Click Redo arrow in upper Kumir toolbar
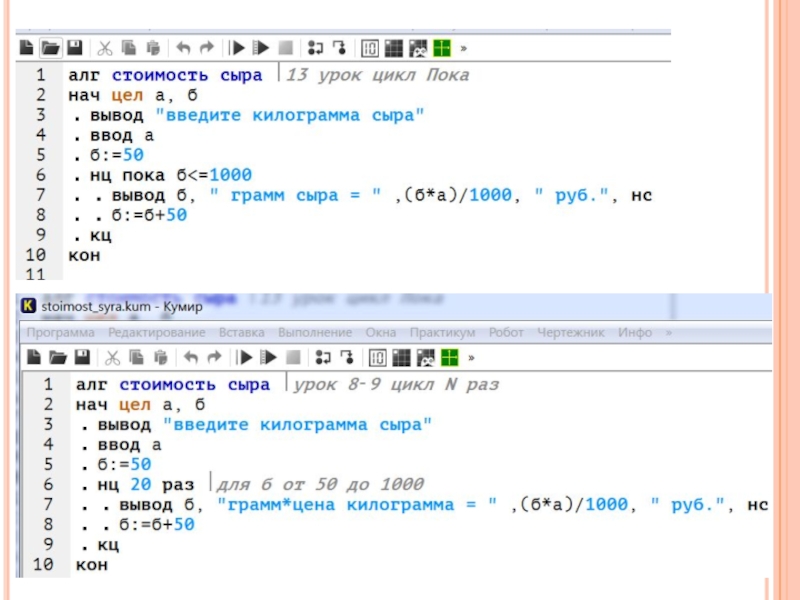The width and height of the screenshot is (800, 600). tap(207, 48)
